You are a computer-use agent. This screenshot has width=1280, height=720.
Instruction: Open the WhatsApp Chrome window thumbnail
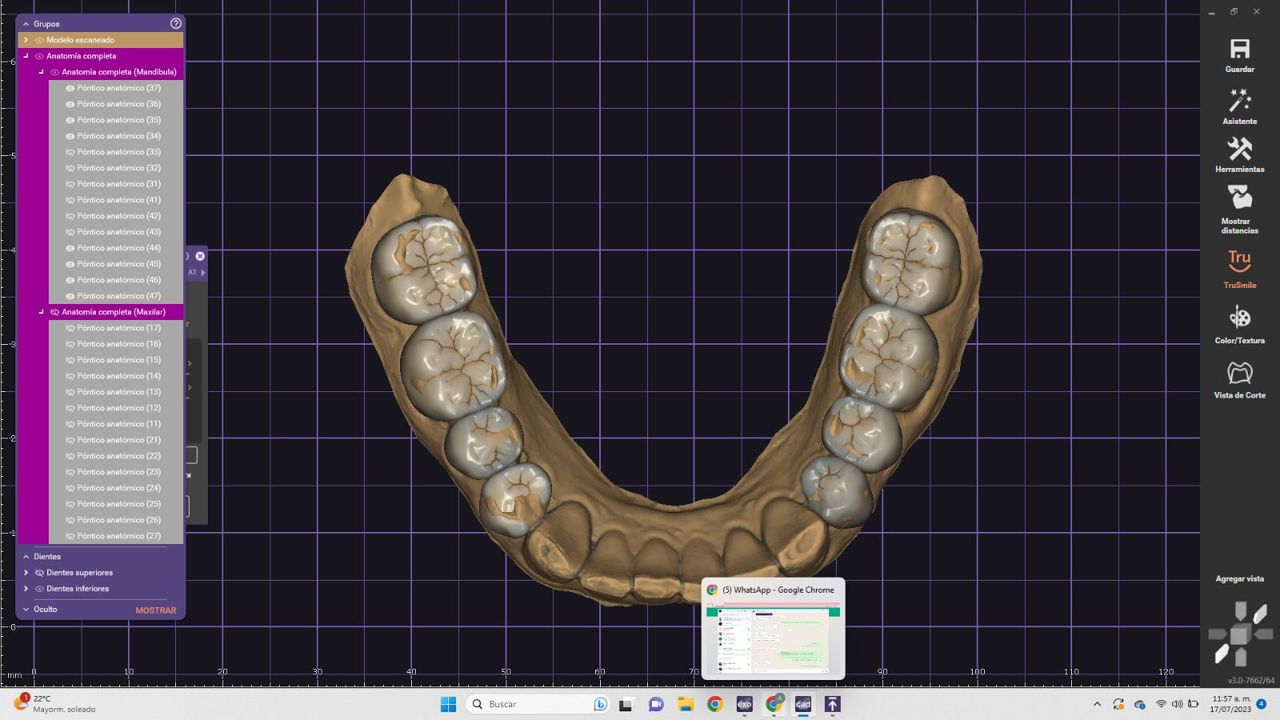[x=773, y=639]
